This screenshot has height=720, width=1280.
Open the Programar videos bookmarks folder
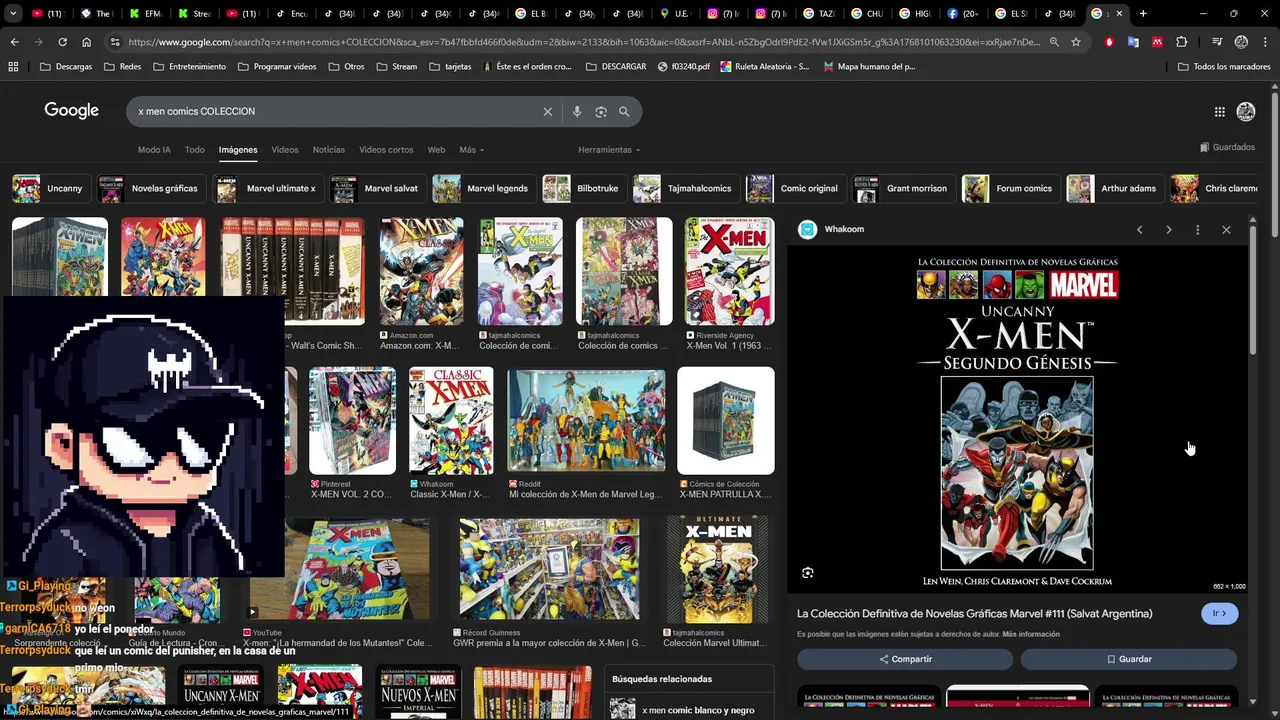278,66
